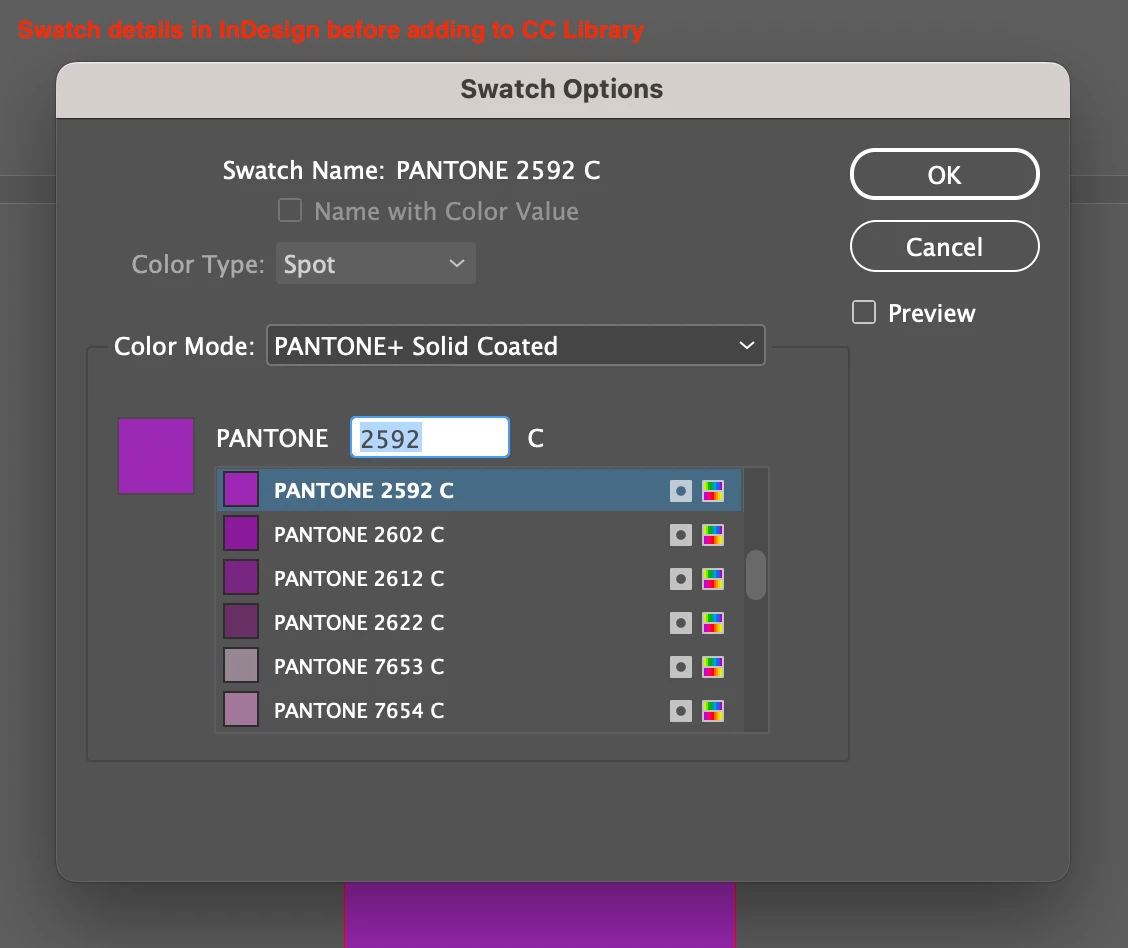Select PANTONE 2592 C swatch chip
1128x948 pixels.
(x=241, y=490)
